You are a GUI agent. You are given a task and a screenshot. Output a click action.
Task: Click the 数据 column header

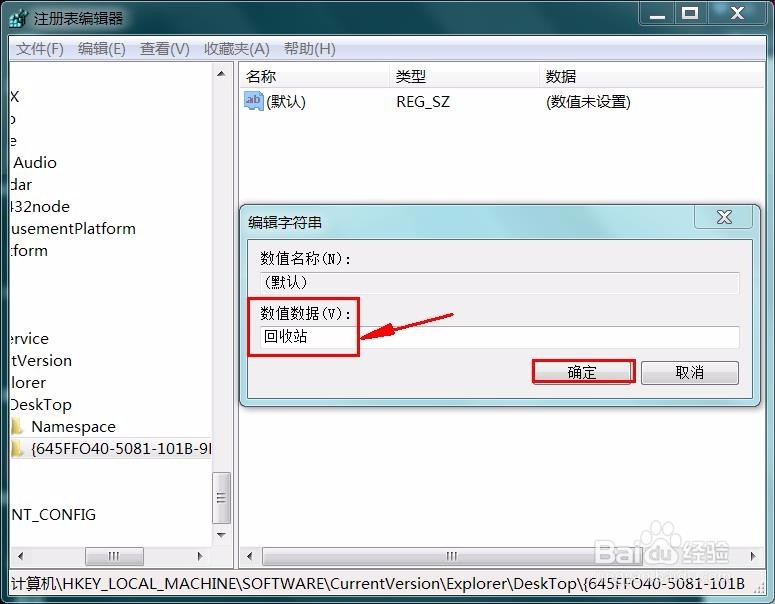point(651,77)
